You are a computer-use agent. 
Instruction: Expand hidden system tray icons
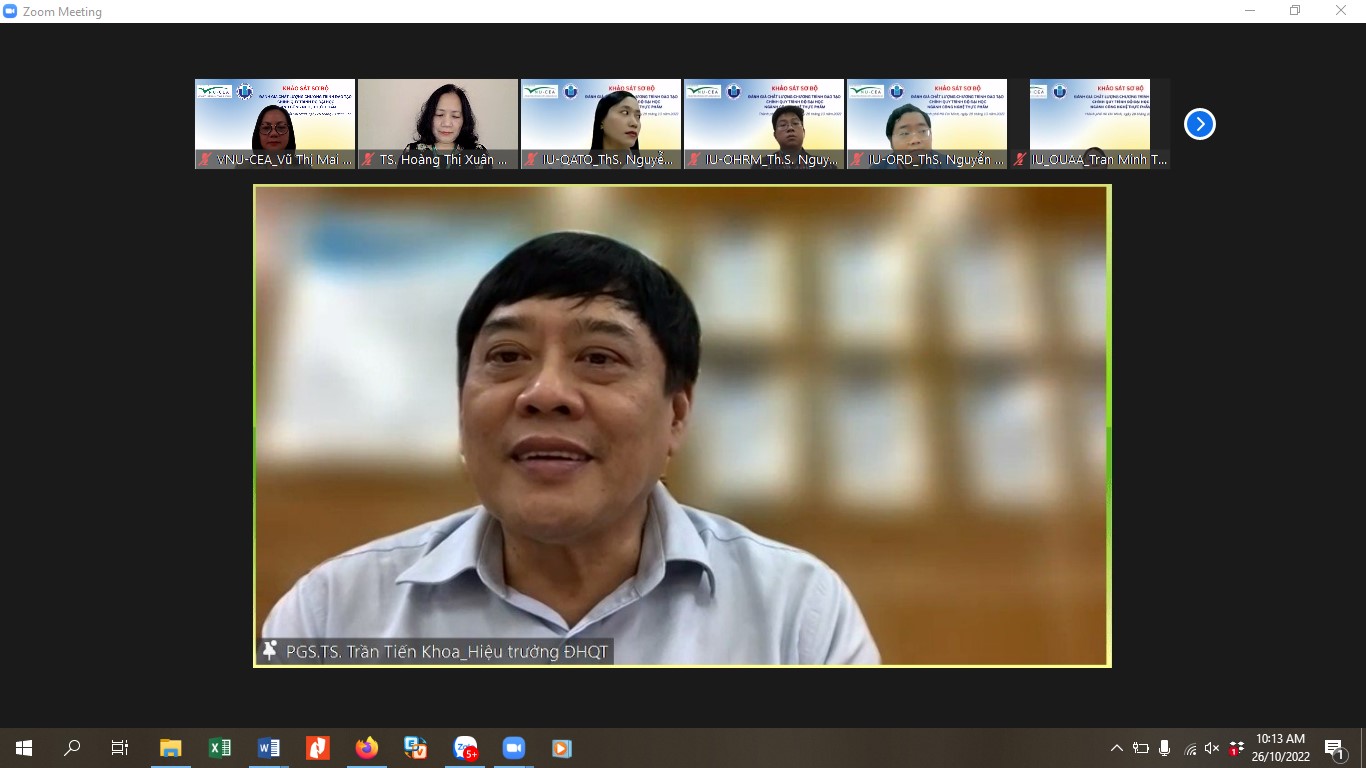click(x=1117, y=748)
